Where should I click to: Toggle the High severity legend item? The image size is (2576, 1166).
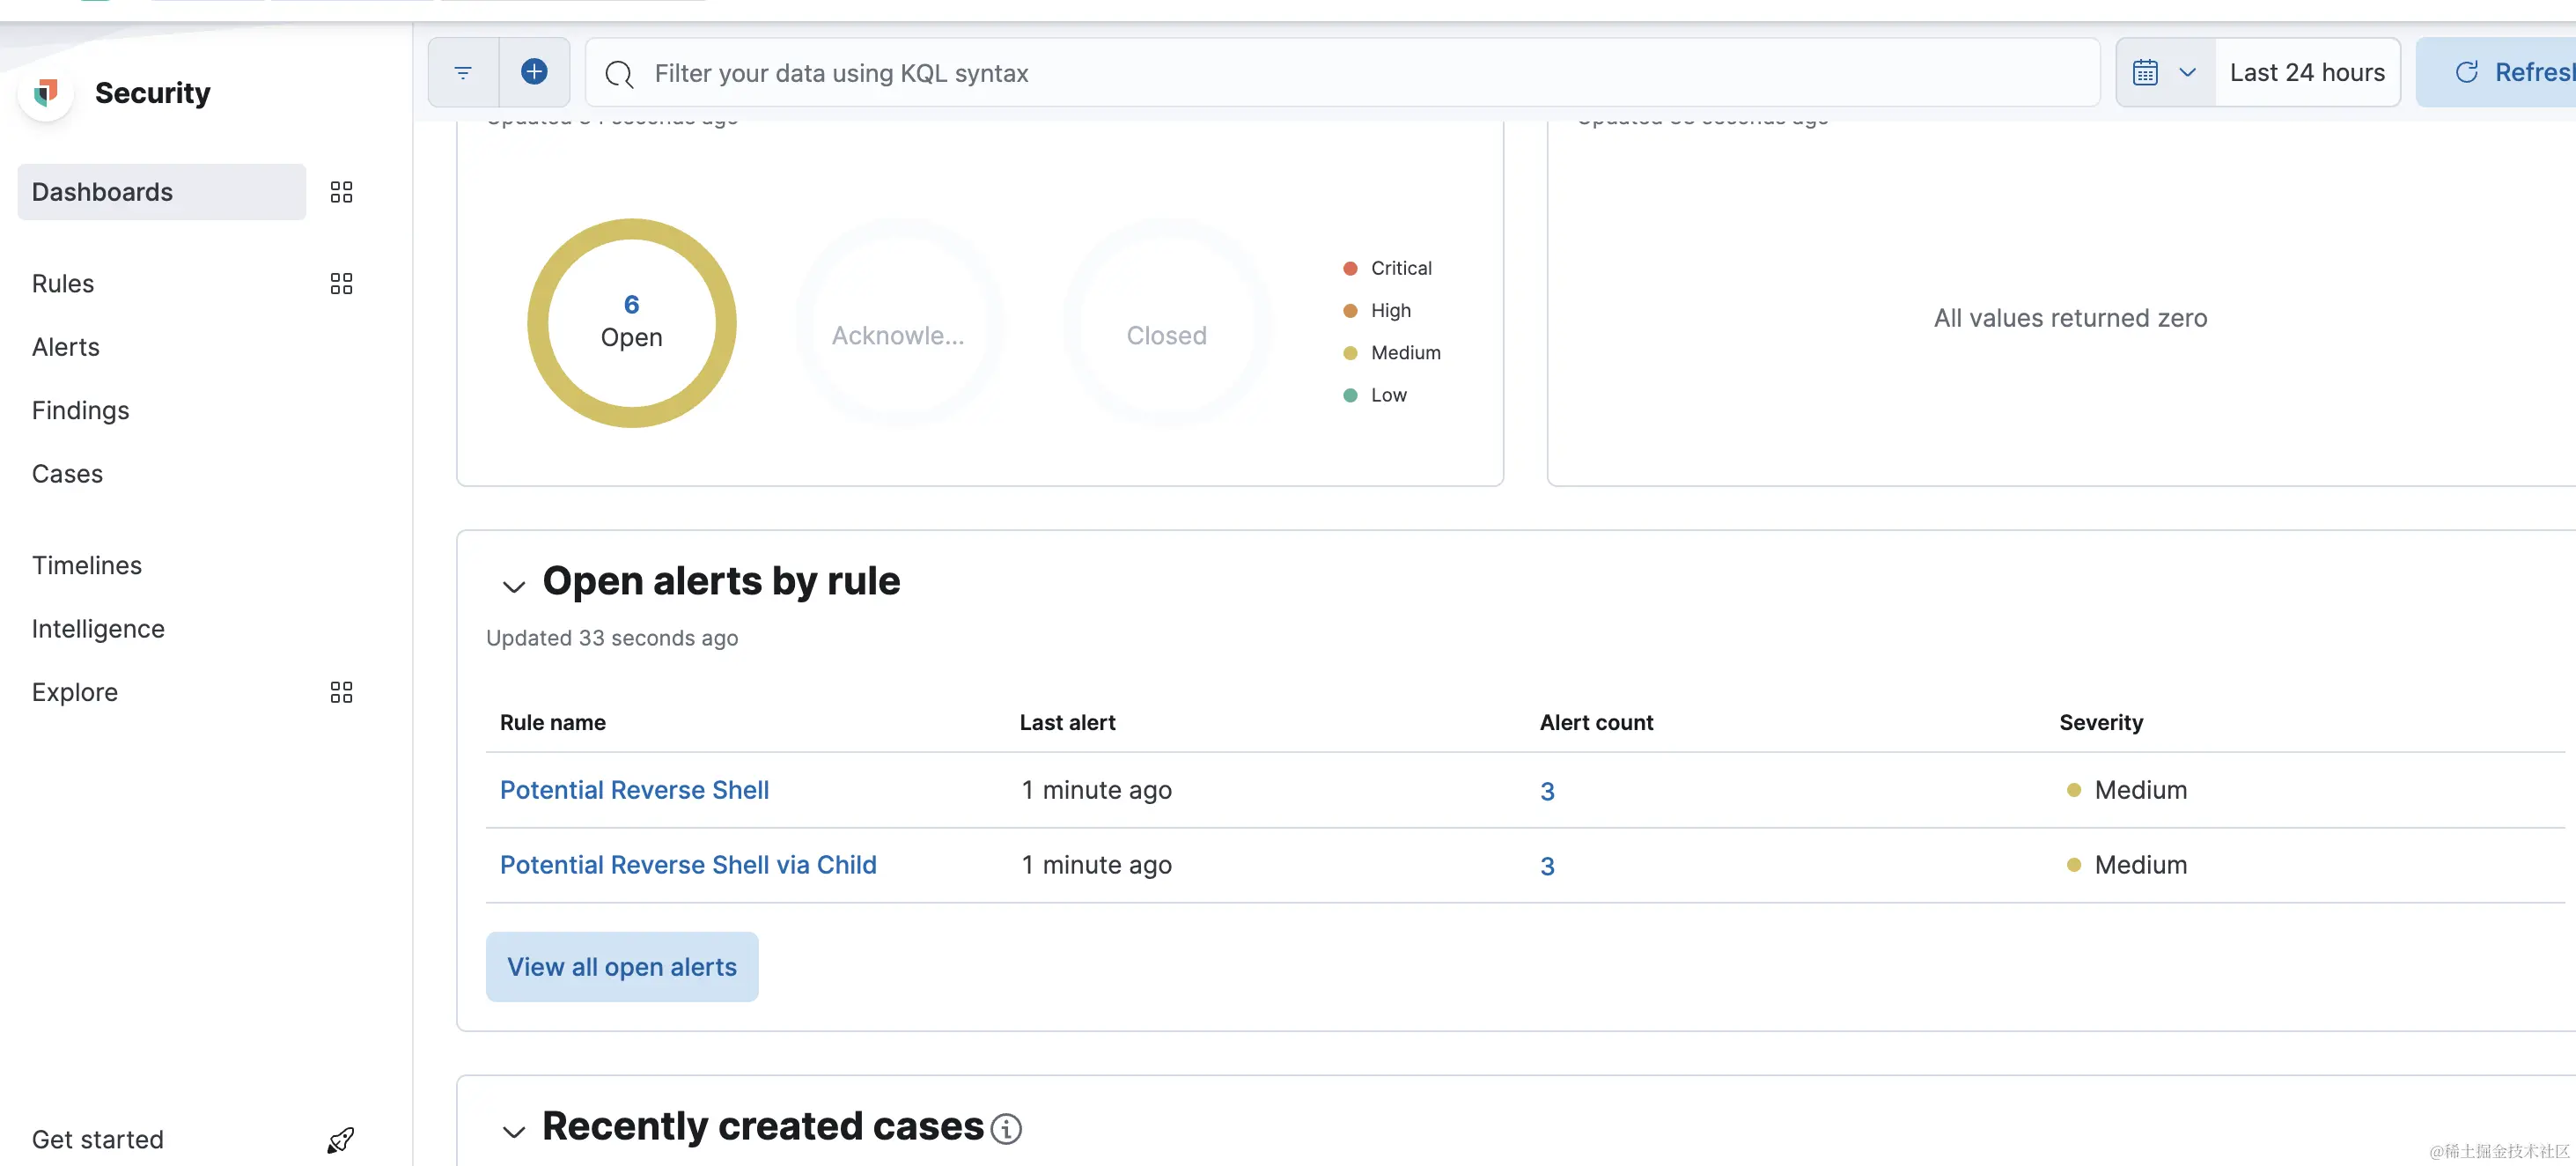click(1390, 310)
